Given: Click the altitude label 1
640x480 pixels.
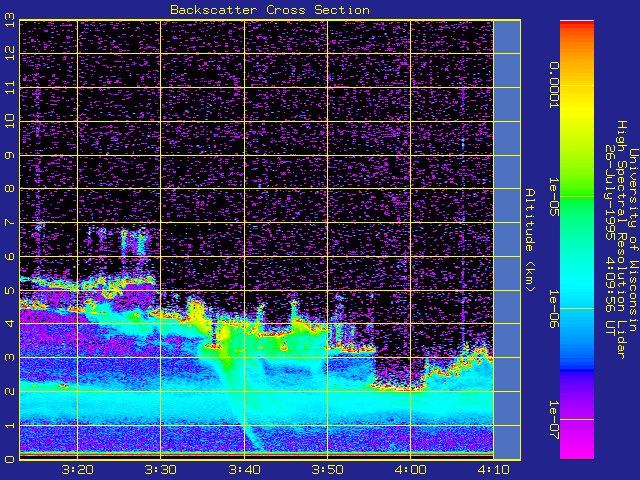Looking at the screenshot, I should point(10,425).
